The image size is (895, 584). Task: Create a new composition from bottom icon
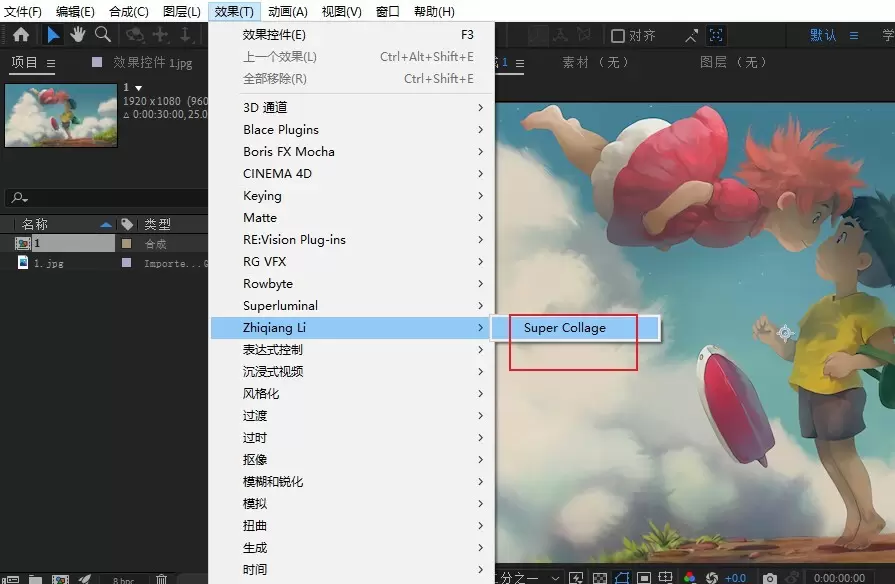[x=60, y=579]
